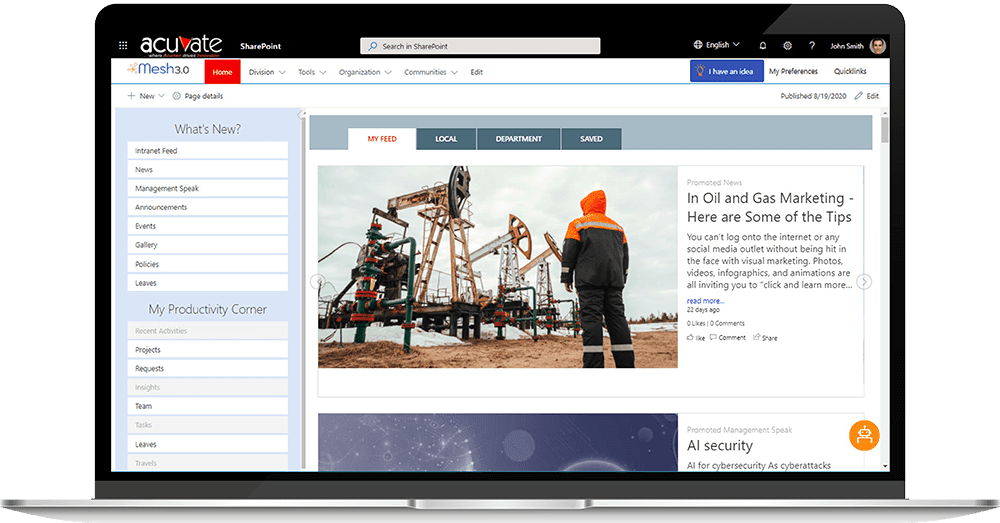Show next promoted news slide arrow

pos(864,282)
